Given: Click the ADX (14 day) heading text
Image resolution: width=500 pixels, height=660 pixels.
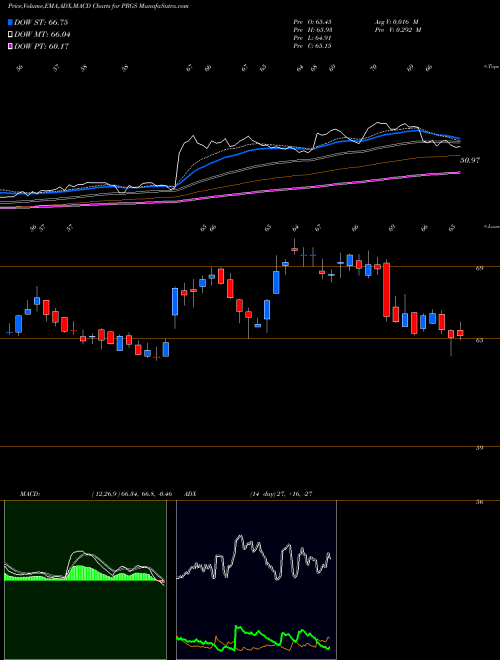Looking at the screenshot, I should coord(248,494).
